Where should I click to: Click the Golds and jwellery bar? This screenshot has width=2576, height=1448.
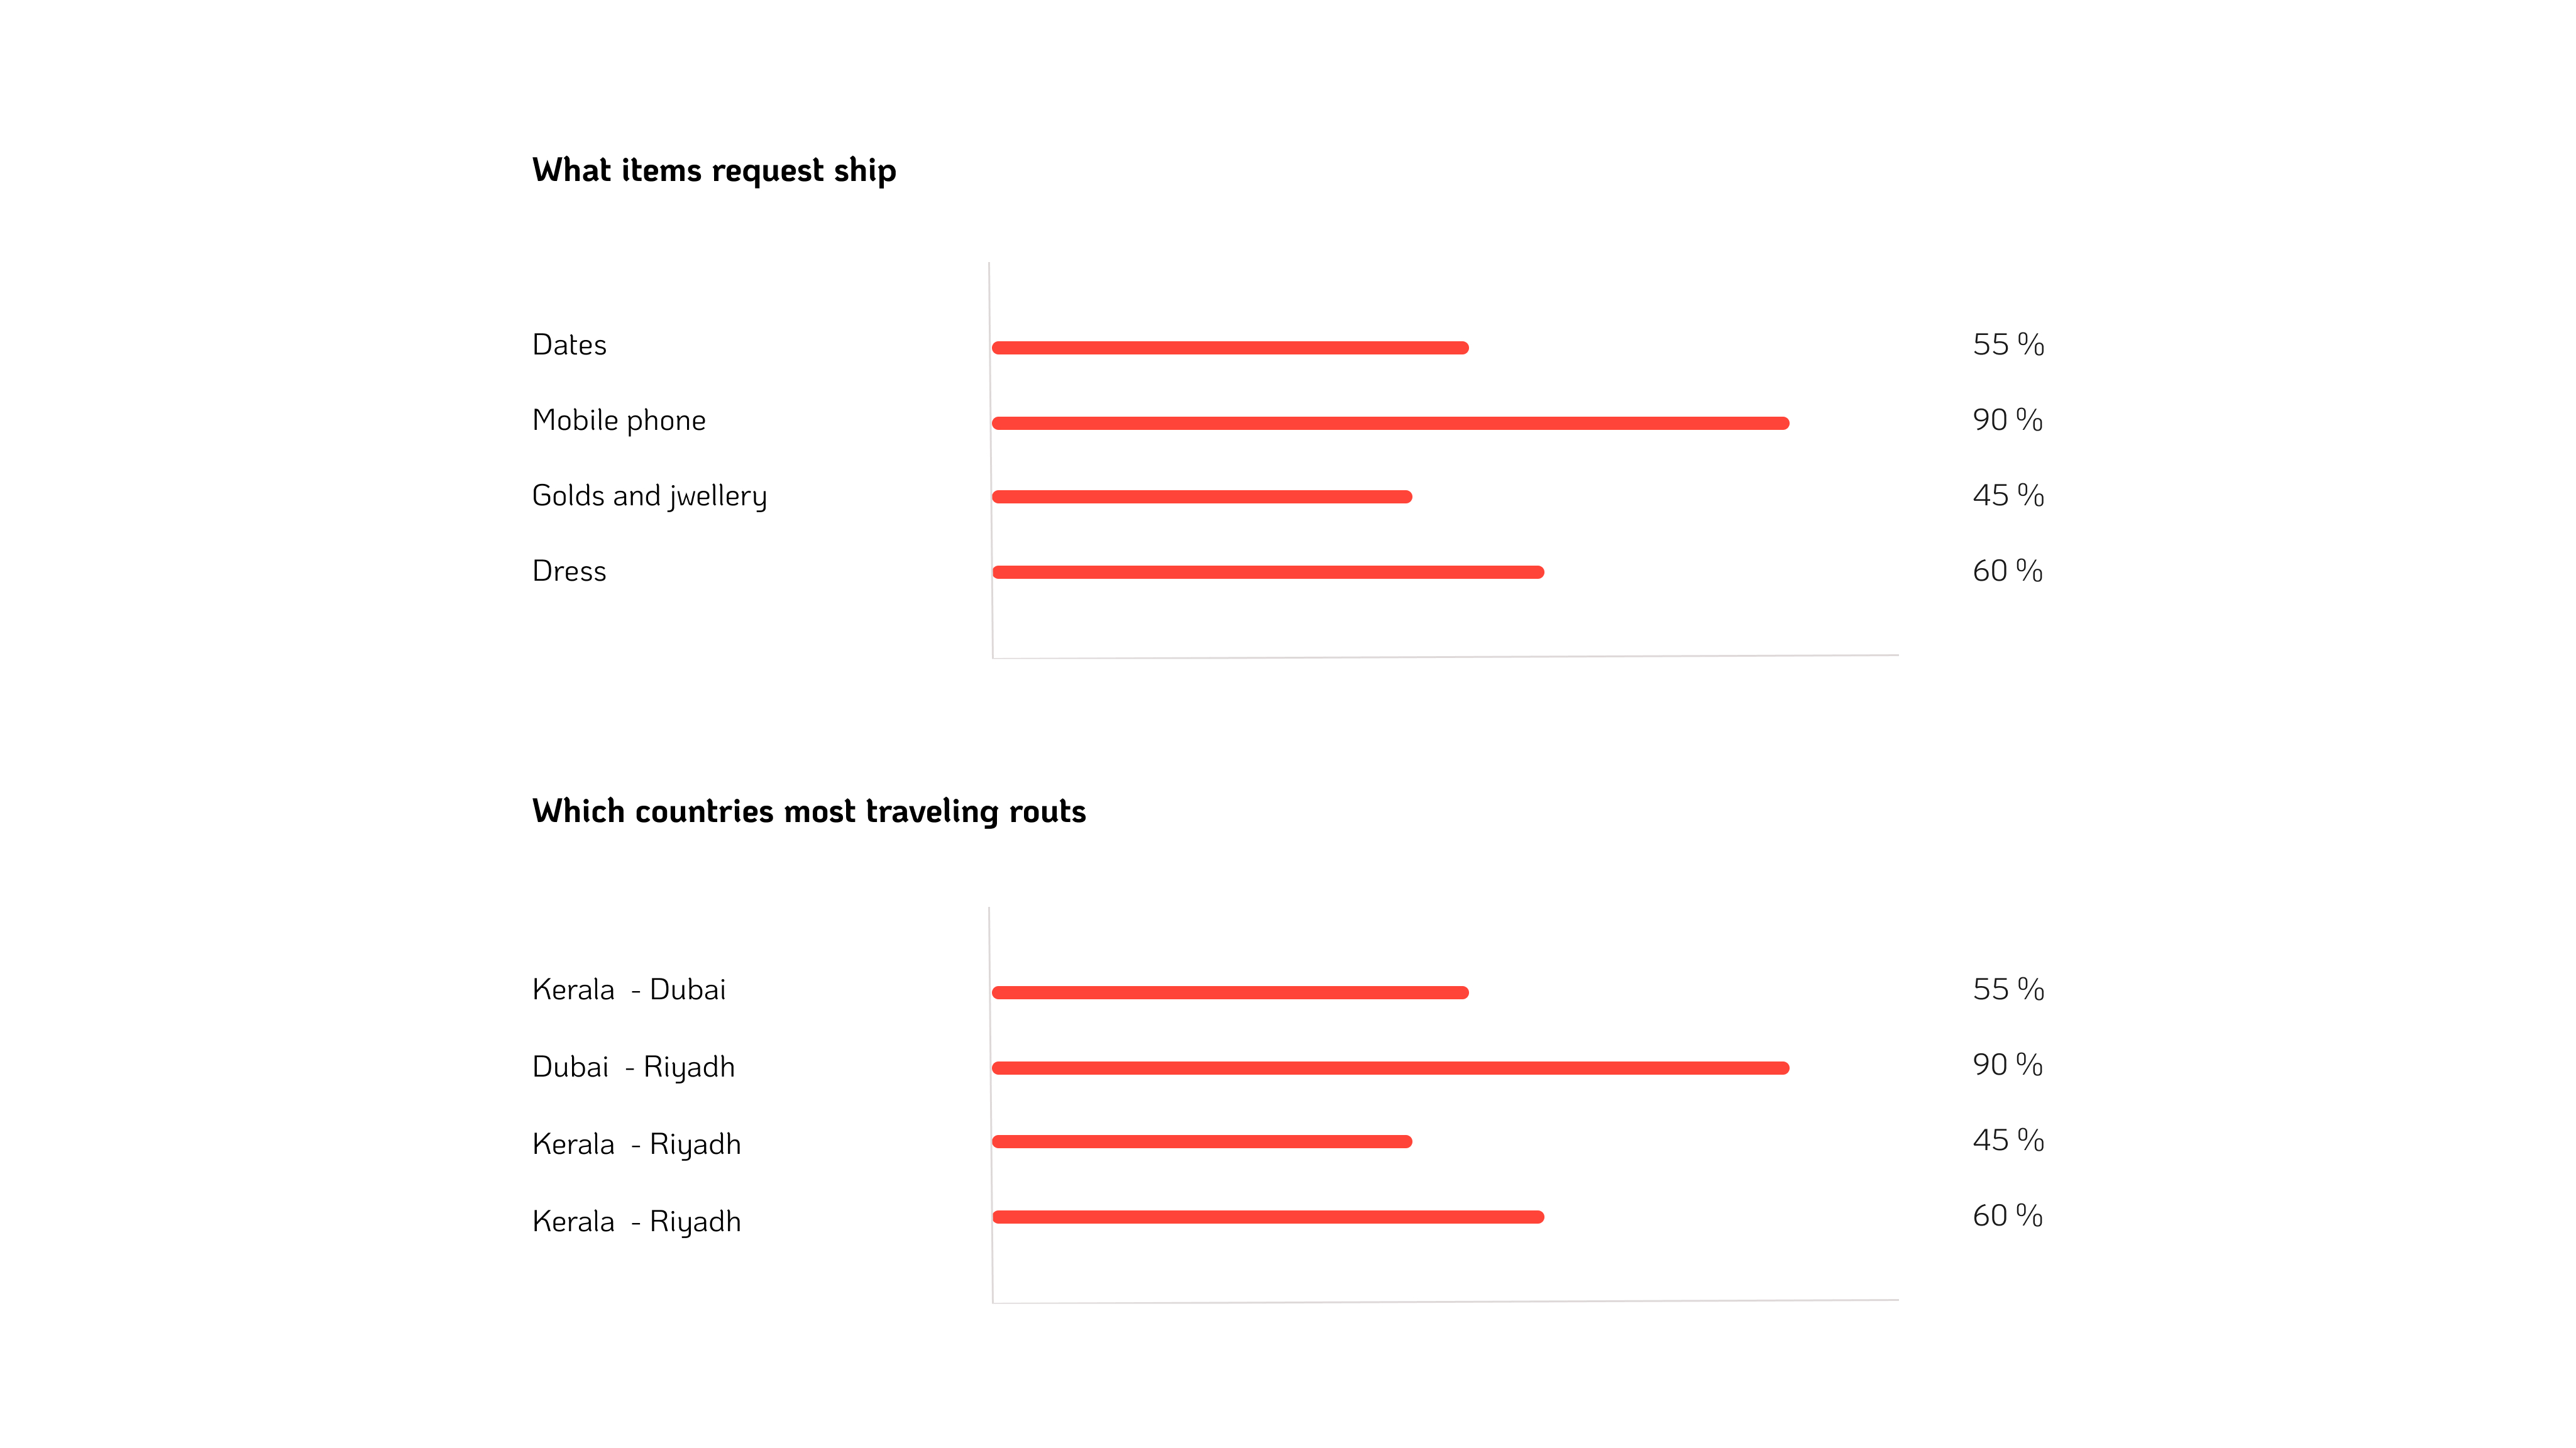click(x=1202, y=497)
